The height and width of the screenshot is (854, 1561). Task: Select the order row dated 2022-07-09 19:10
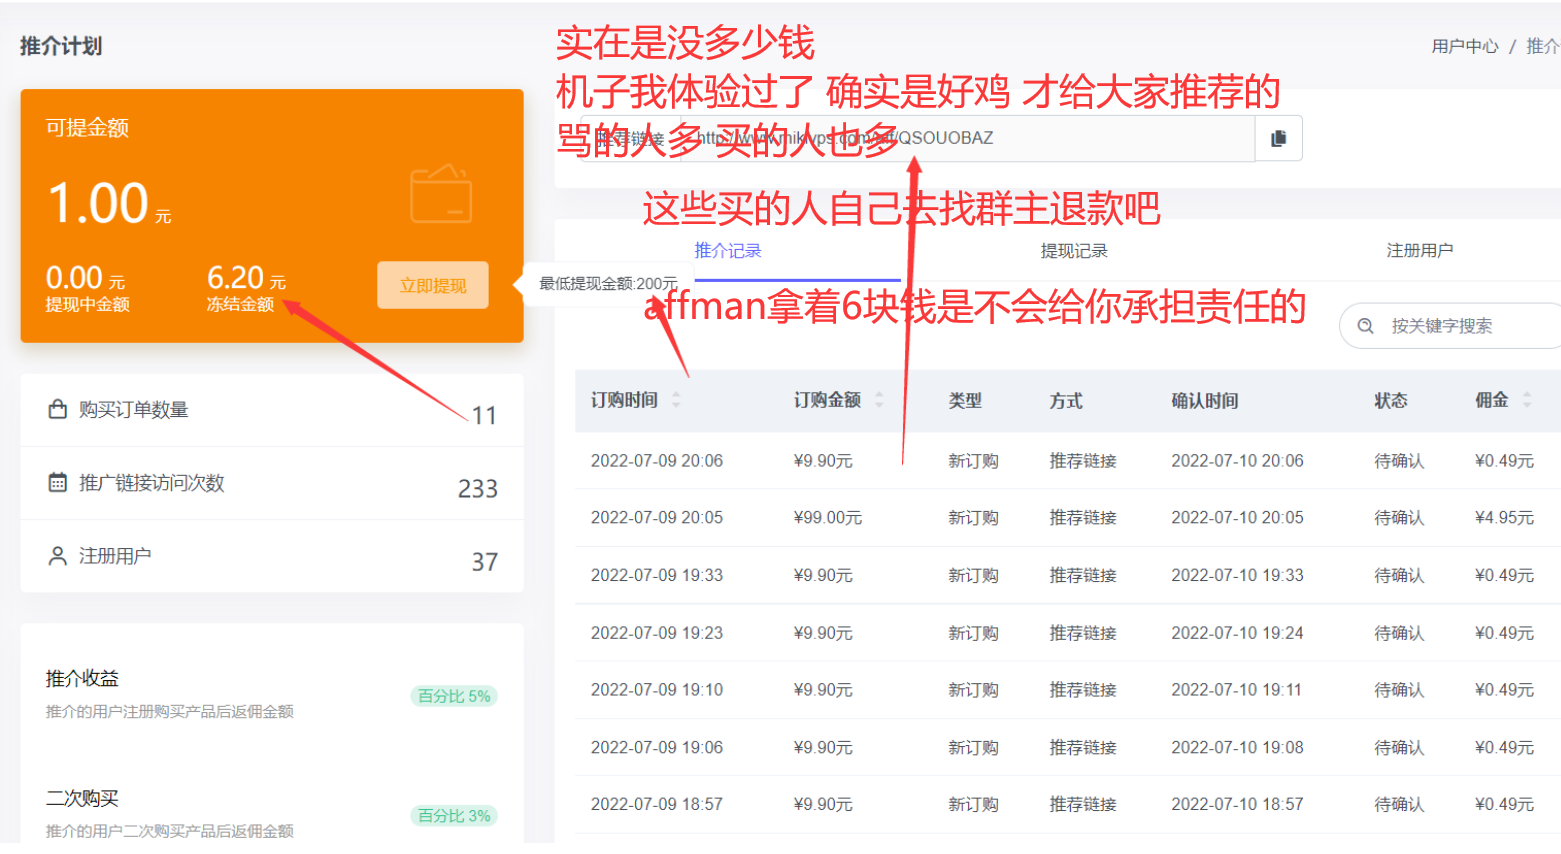(x=1067, y=690)
